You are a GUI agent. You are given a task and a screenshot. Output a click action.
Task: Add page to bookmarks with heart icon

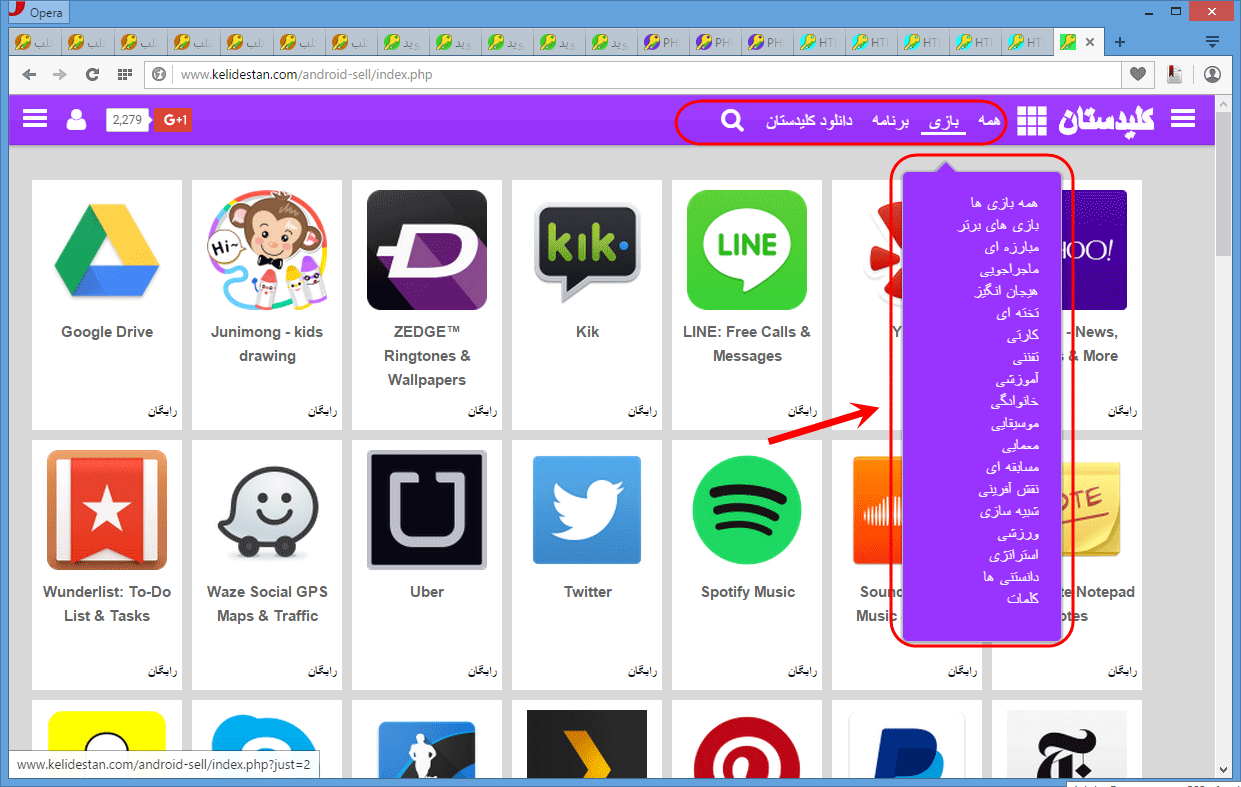[1137, 74]
